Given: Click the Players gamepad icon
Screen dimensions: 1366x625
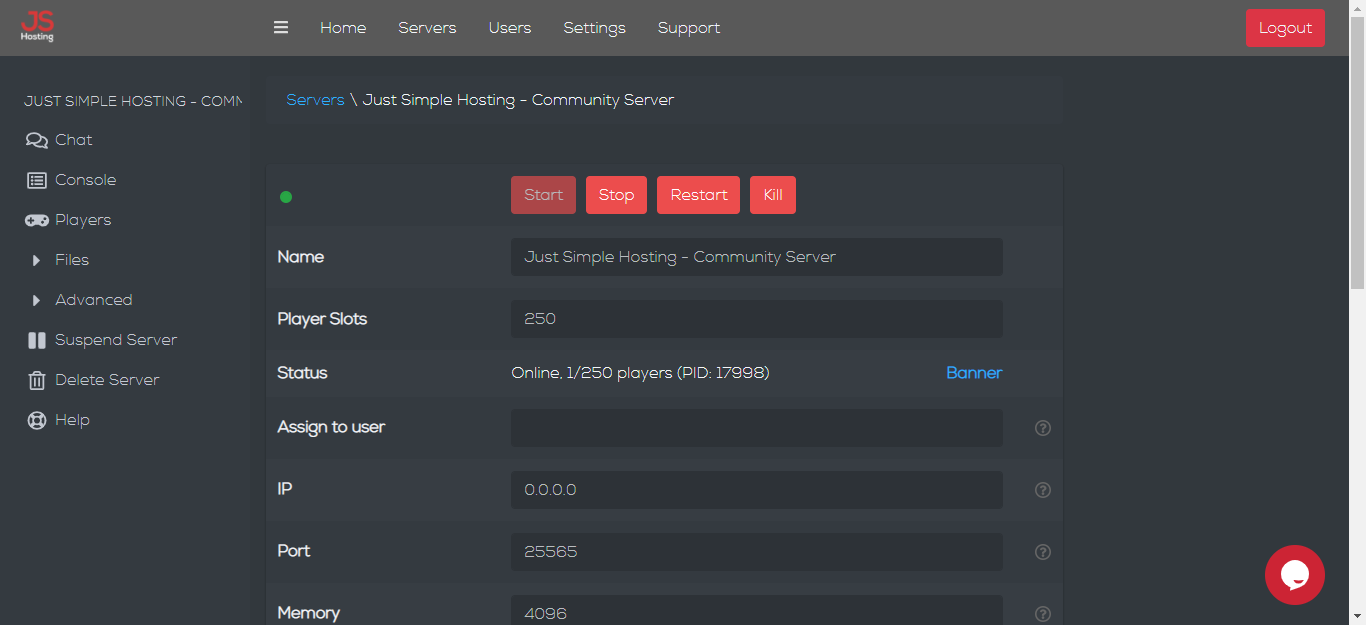Looking at the screenshot, I should 37,220.
